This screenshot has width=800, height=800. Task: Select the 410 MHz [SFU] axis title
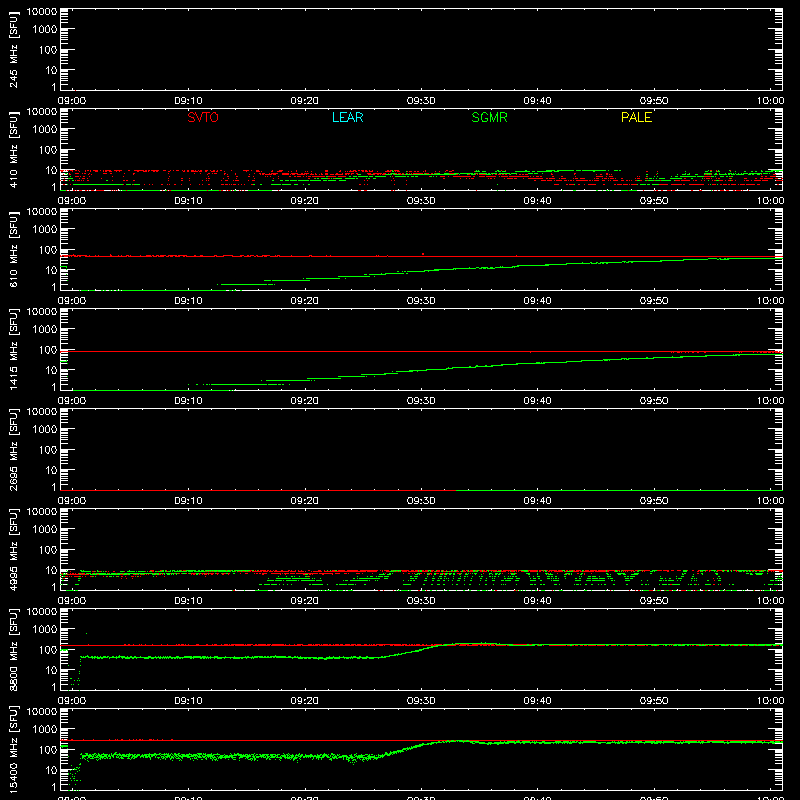point(13,151)
